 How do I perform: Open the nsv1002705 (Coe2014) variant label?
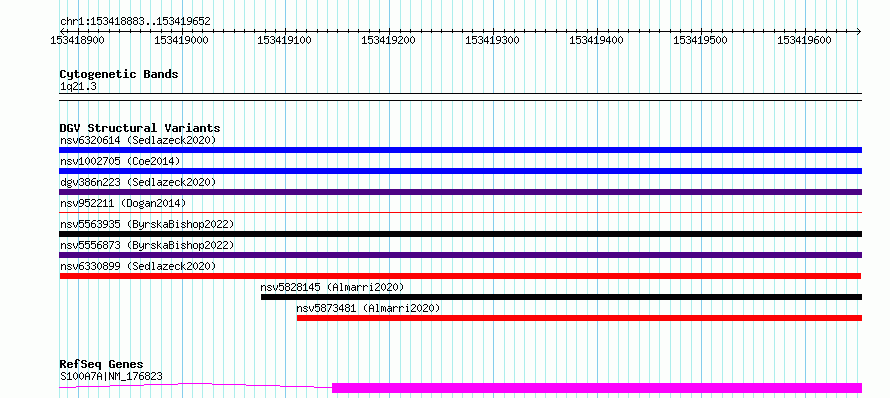pyautogui.click(x=120, y=161)
